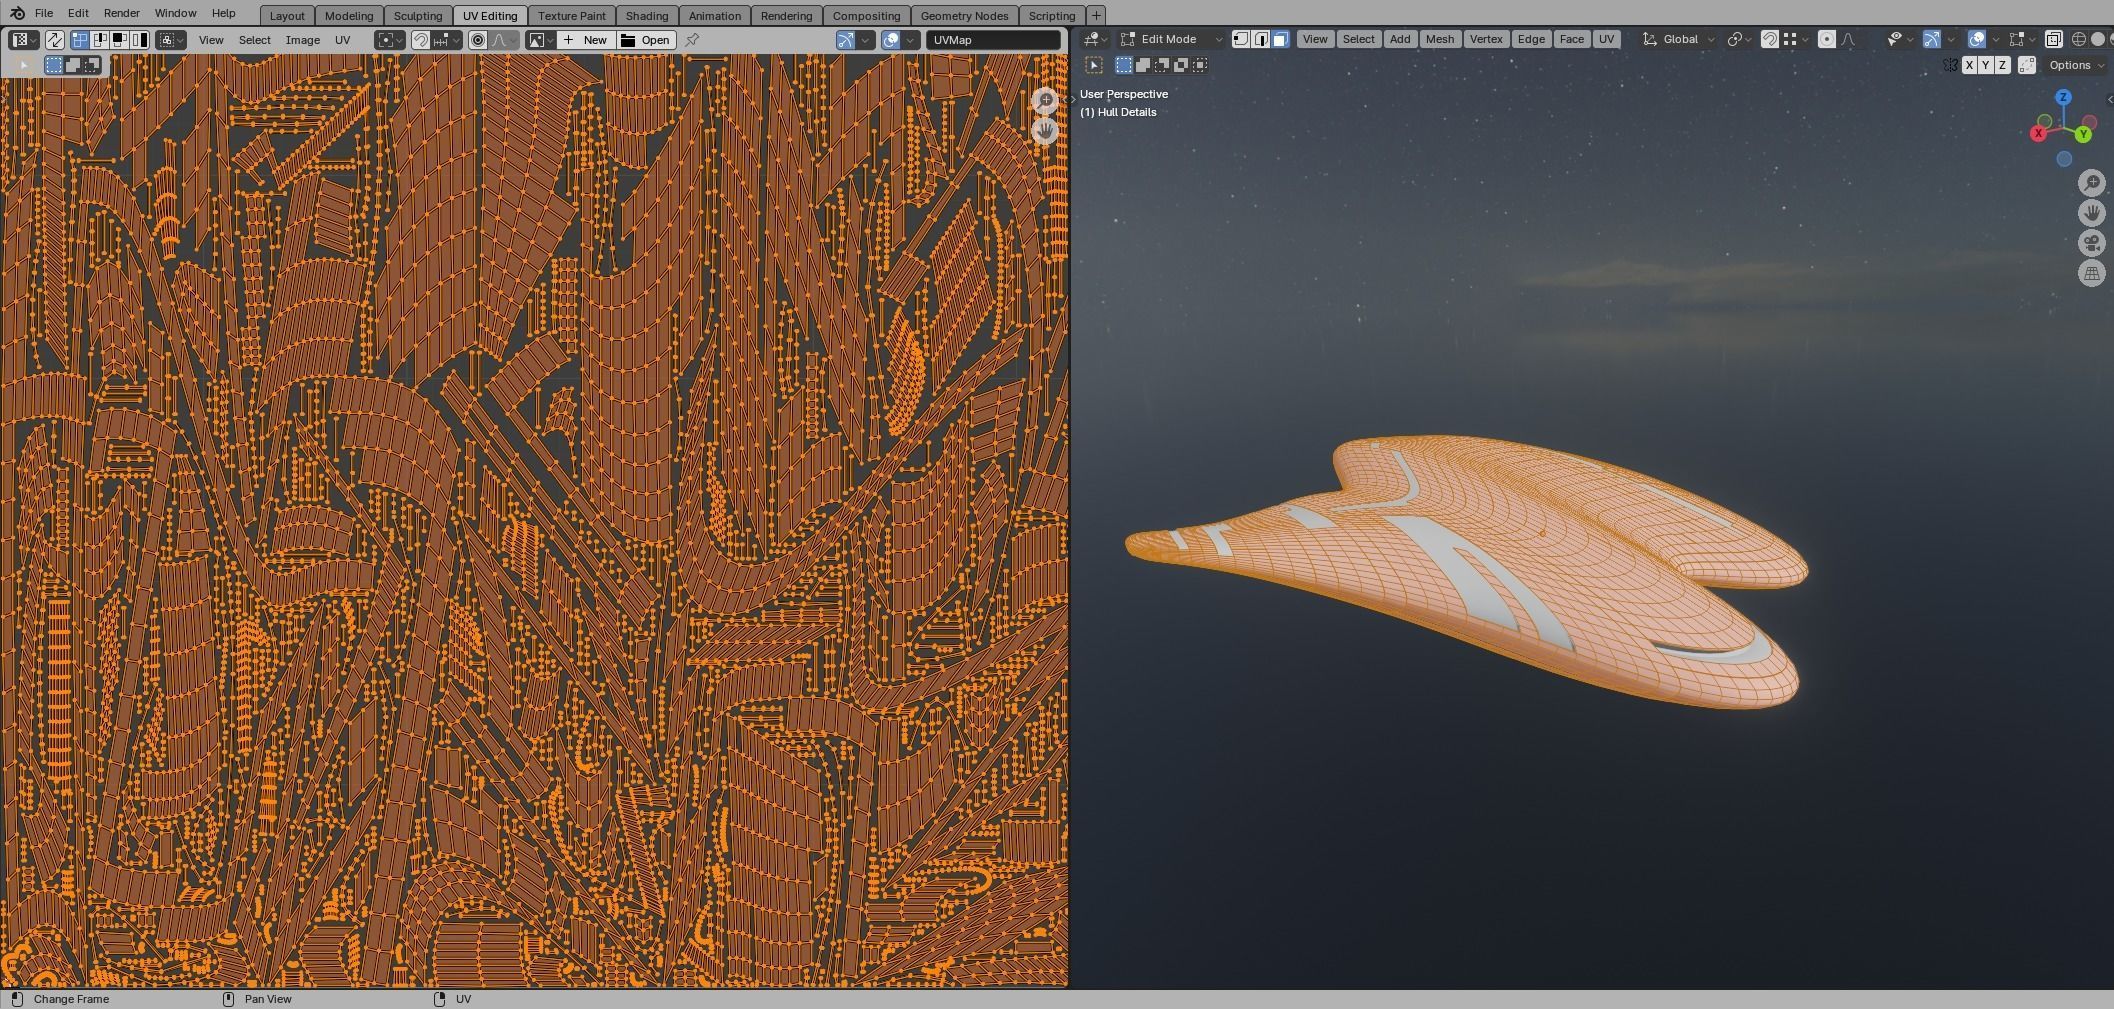Toggle overlays in the UV editor
Viewport: 2114px width, 1009px height.
pos(890,40)
